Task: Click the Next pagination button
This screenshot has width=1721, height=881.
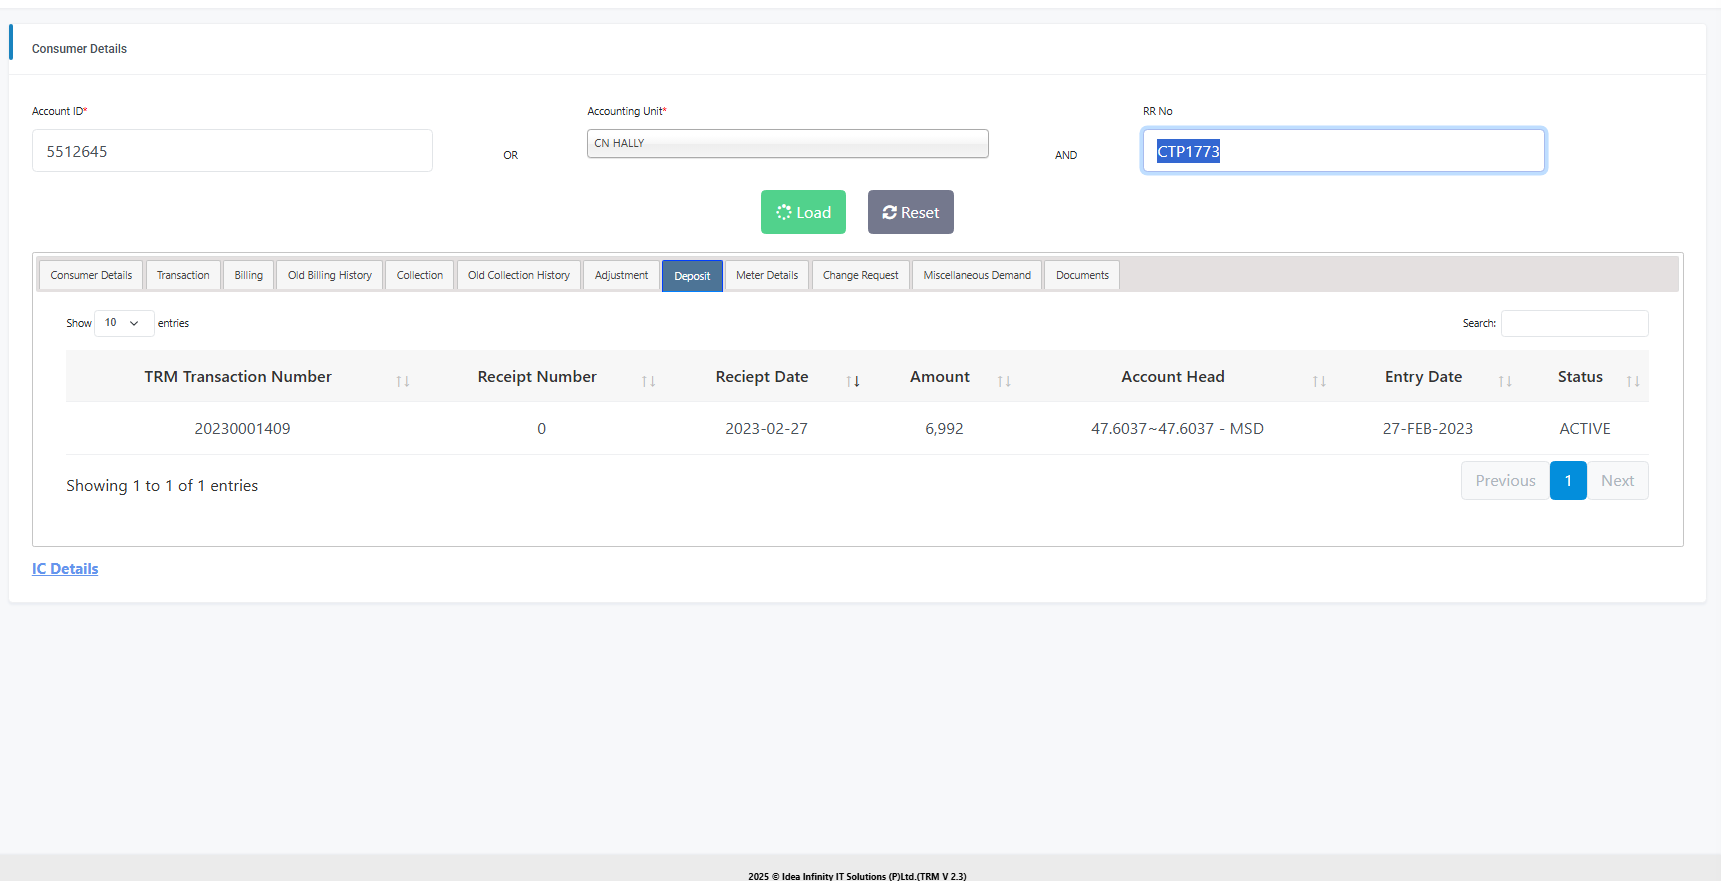Action: coord(1617,481)
